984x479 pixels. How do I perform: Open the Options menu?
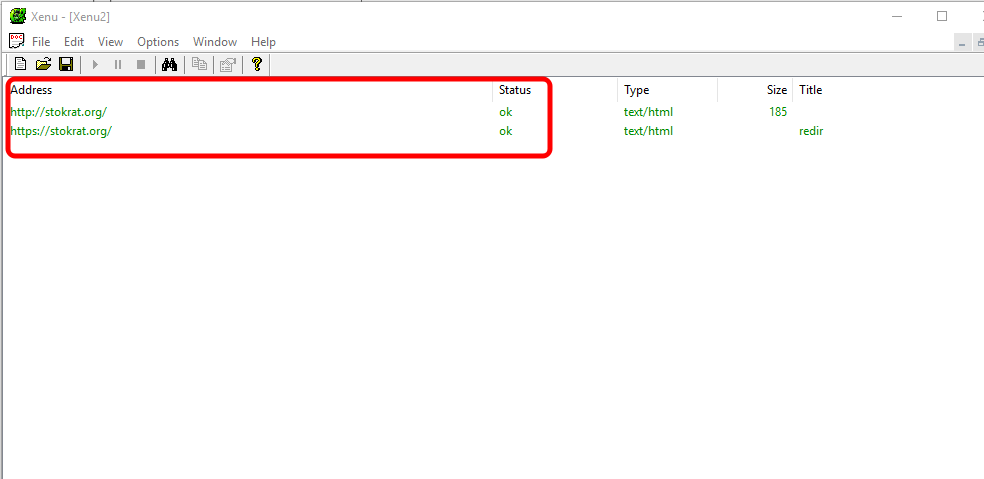pyautogui.click(x=158, y=42)
